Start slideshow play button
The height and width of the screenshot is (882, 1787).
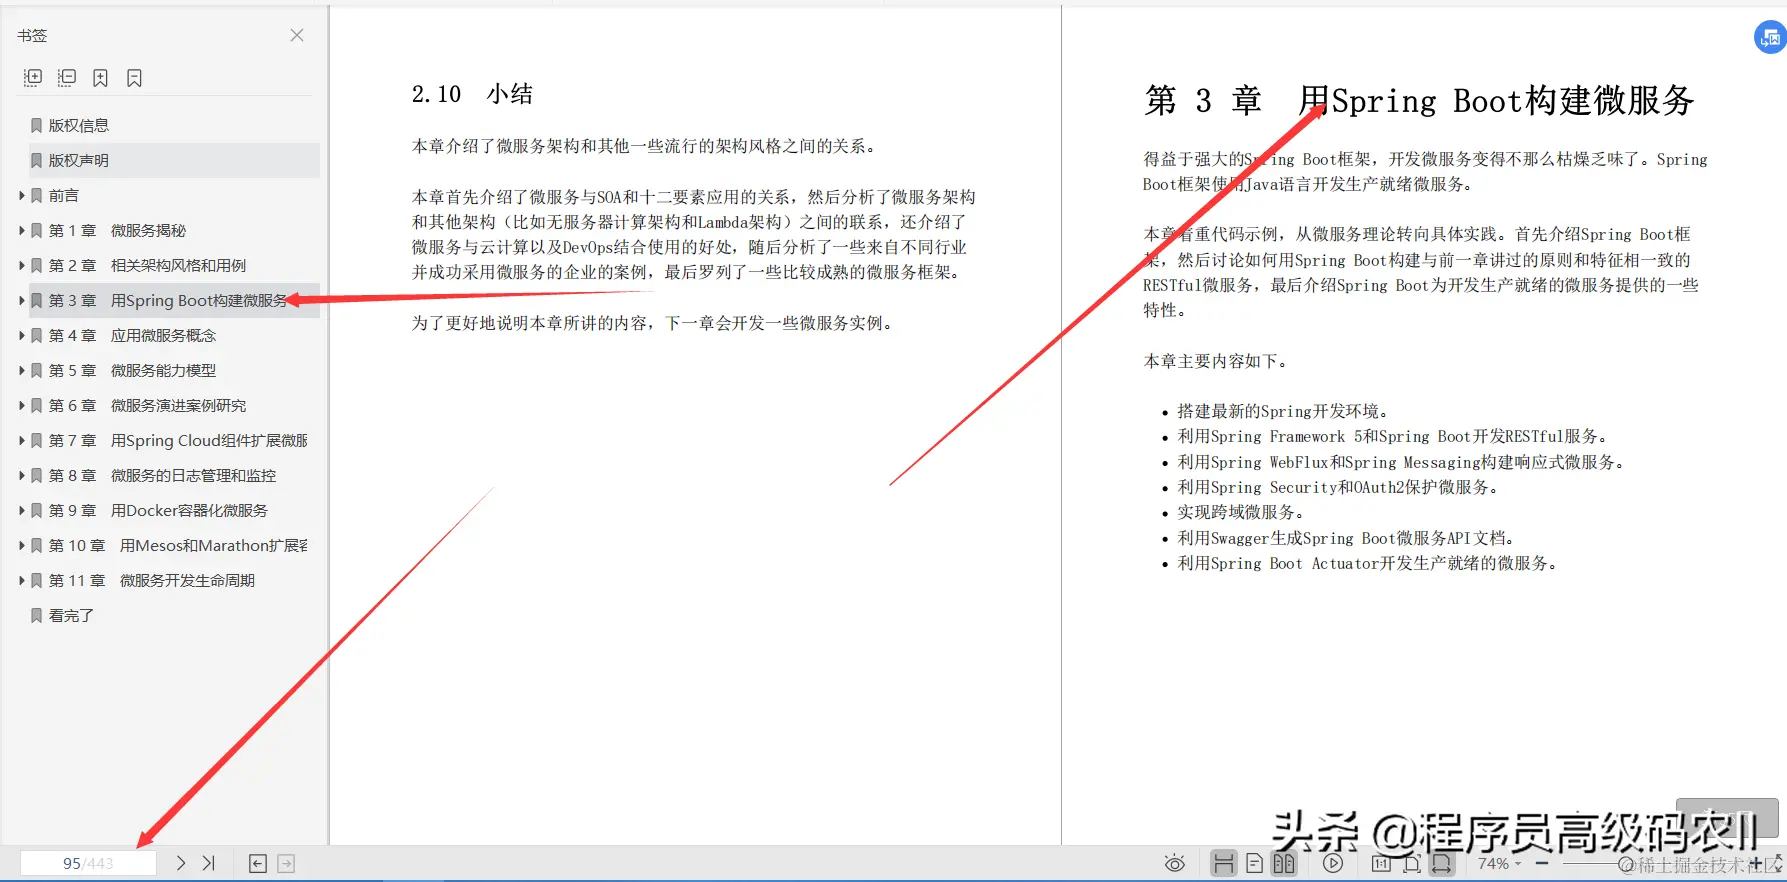tap(1333, 863)
